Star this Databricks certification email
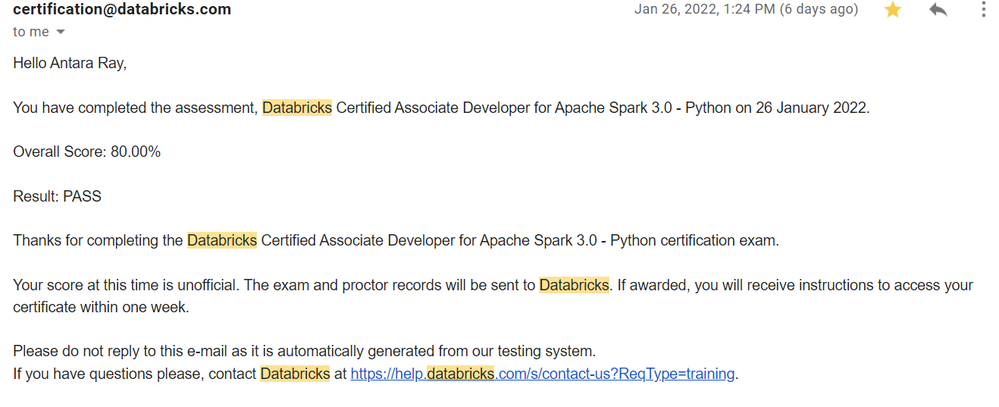Viewport: 999px width, 407px height. 893,10
